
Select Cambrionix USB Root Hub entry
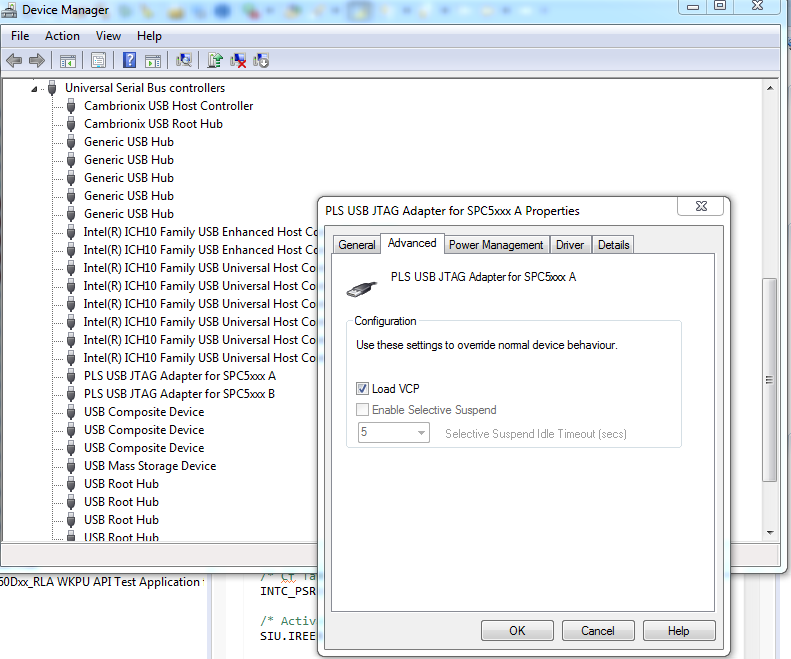[153, 124]
